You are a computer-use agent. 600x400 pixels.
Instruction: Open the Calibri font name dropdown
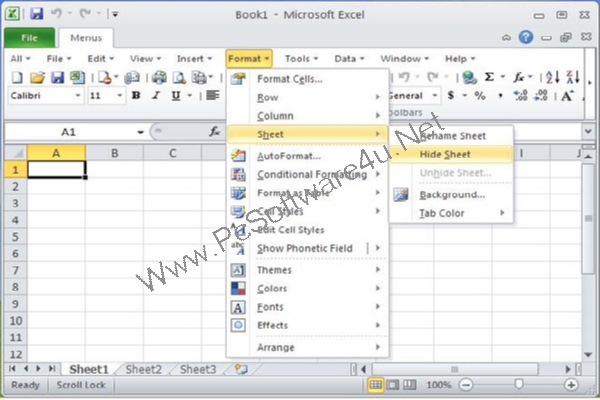click(x=78, y=95)
